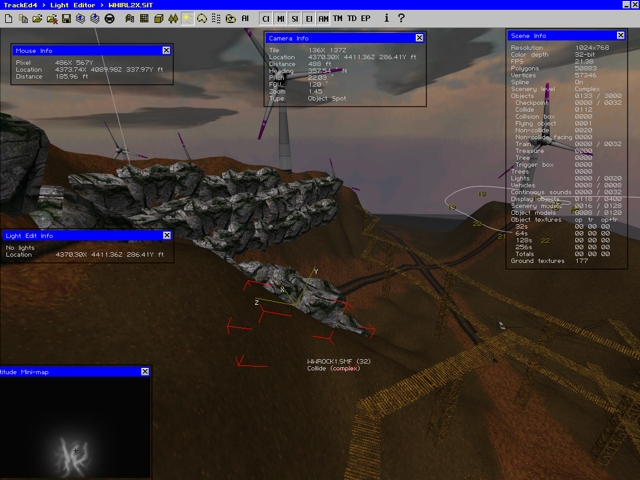
Task: Close the Altitude Mini-map panel
Action: (145, 371)
